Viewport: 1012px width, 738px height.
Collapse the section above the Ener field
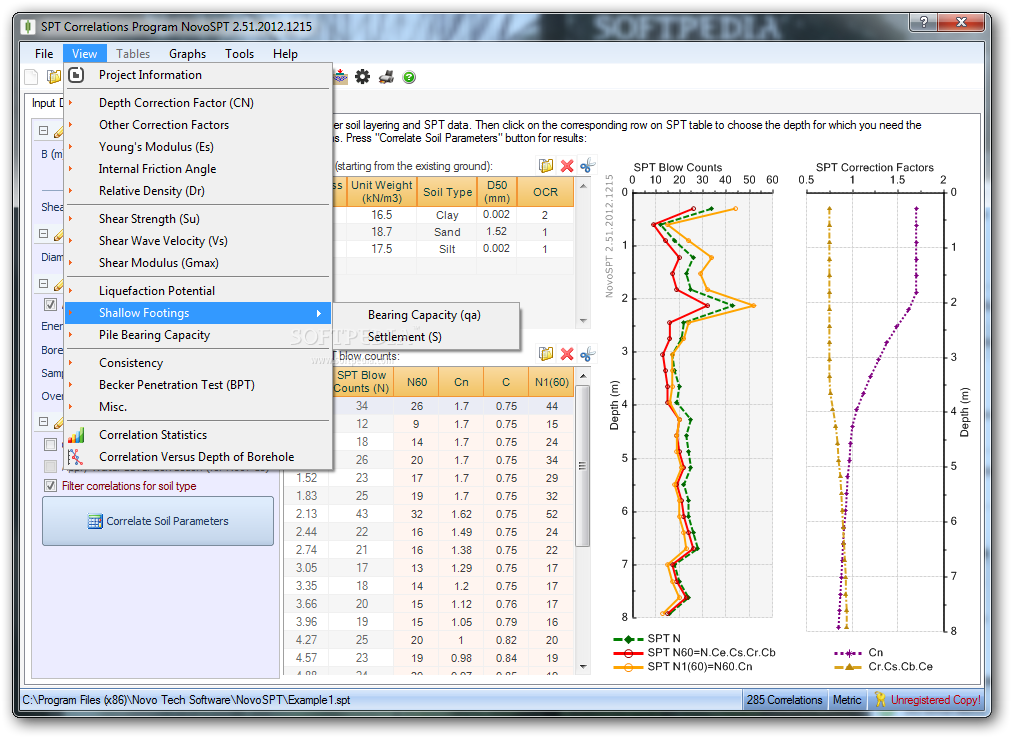click(x=43, y=283)
